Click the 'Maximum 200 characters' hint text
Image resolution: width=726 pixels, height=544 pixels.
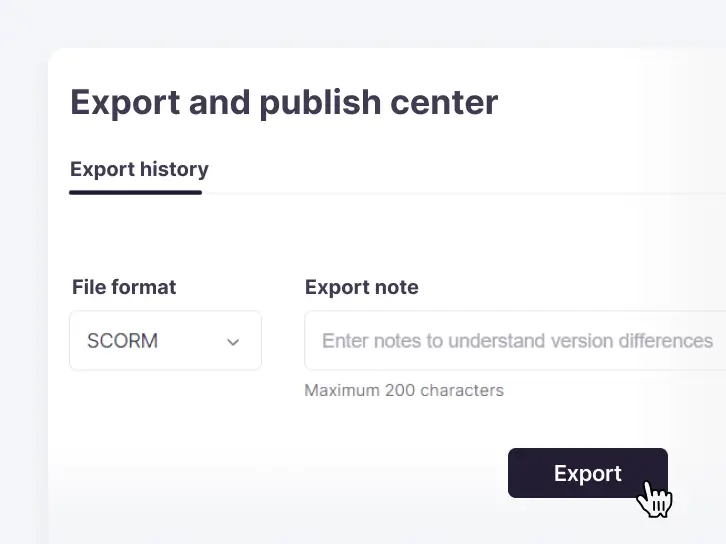click(404, 390)
